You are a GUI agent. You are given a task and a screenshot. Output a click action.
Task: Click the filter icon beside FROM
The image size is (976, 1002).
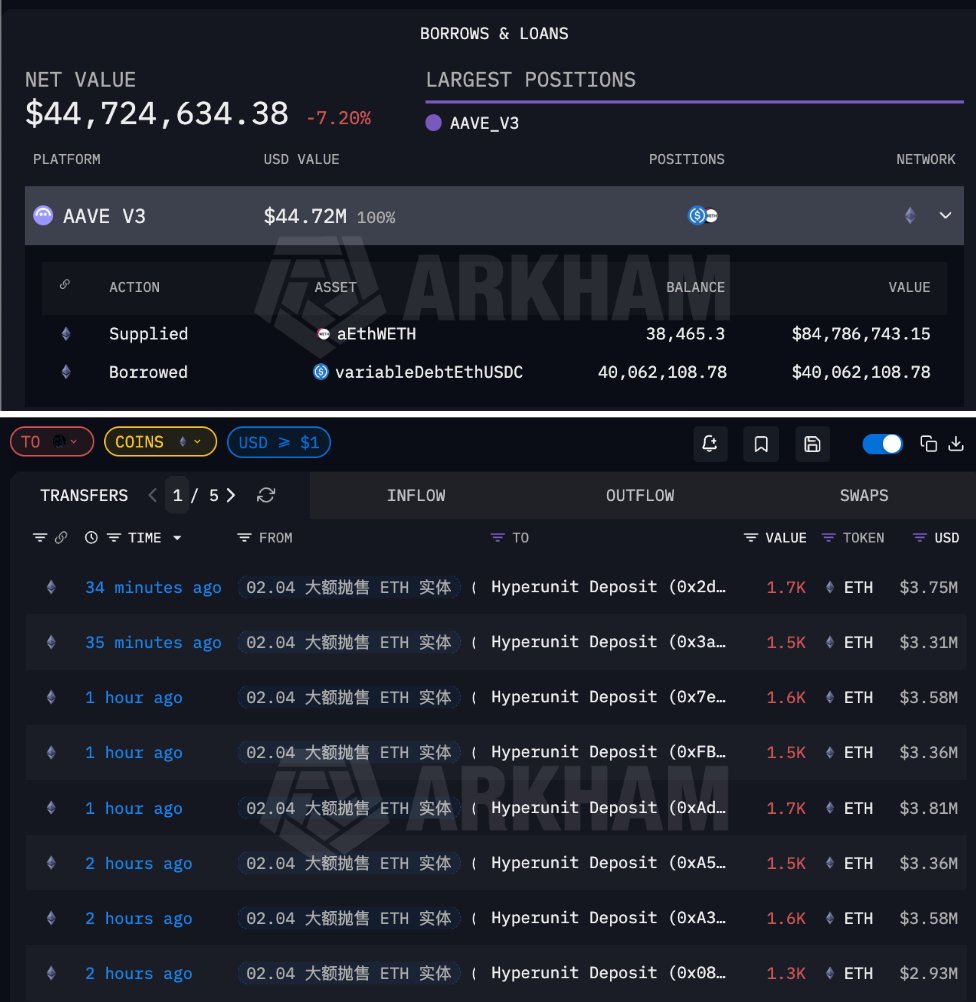pyautogui.click(x=244, y=538)
